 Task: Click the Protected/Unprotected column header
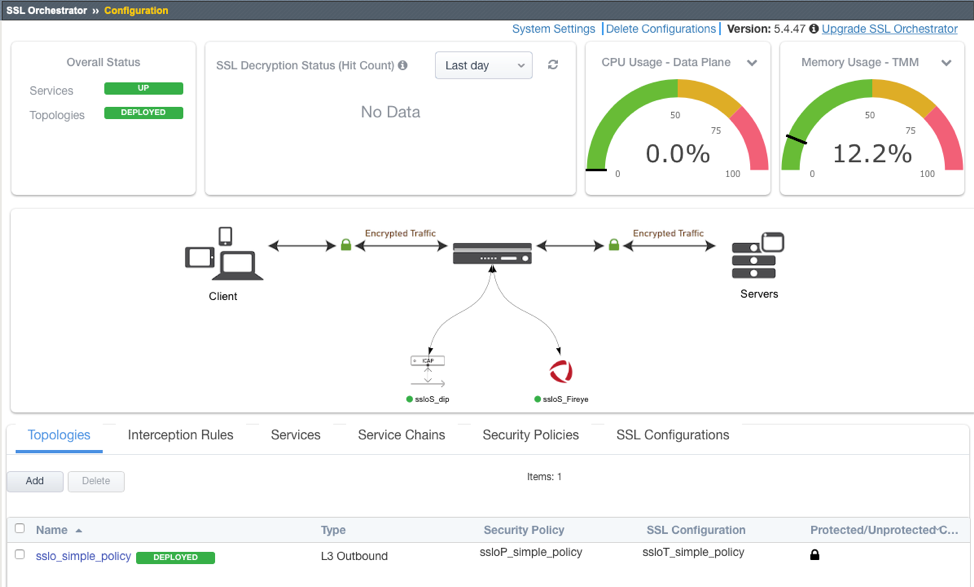tap(884, 530)
